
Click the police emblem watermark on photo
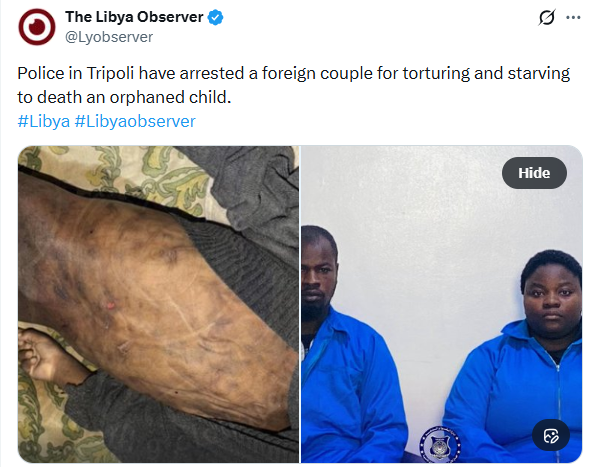(x=439, y=445)
